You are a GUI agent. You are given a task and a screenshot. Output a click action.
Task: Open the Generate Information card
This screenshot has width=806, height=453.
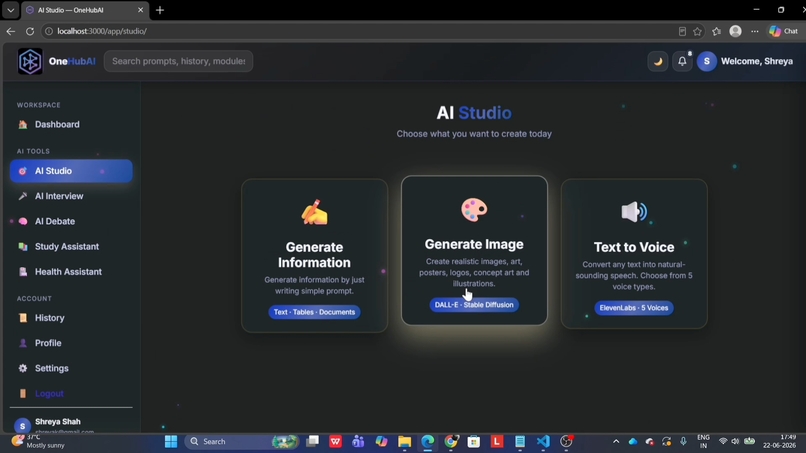pyautogui.click(x=315, y=256)
